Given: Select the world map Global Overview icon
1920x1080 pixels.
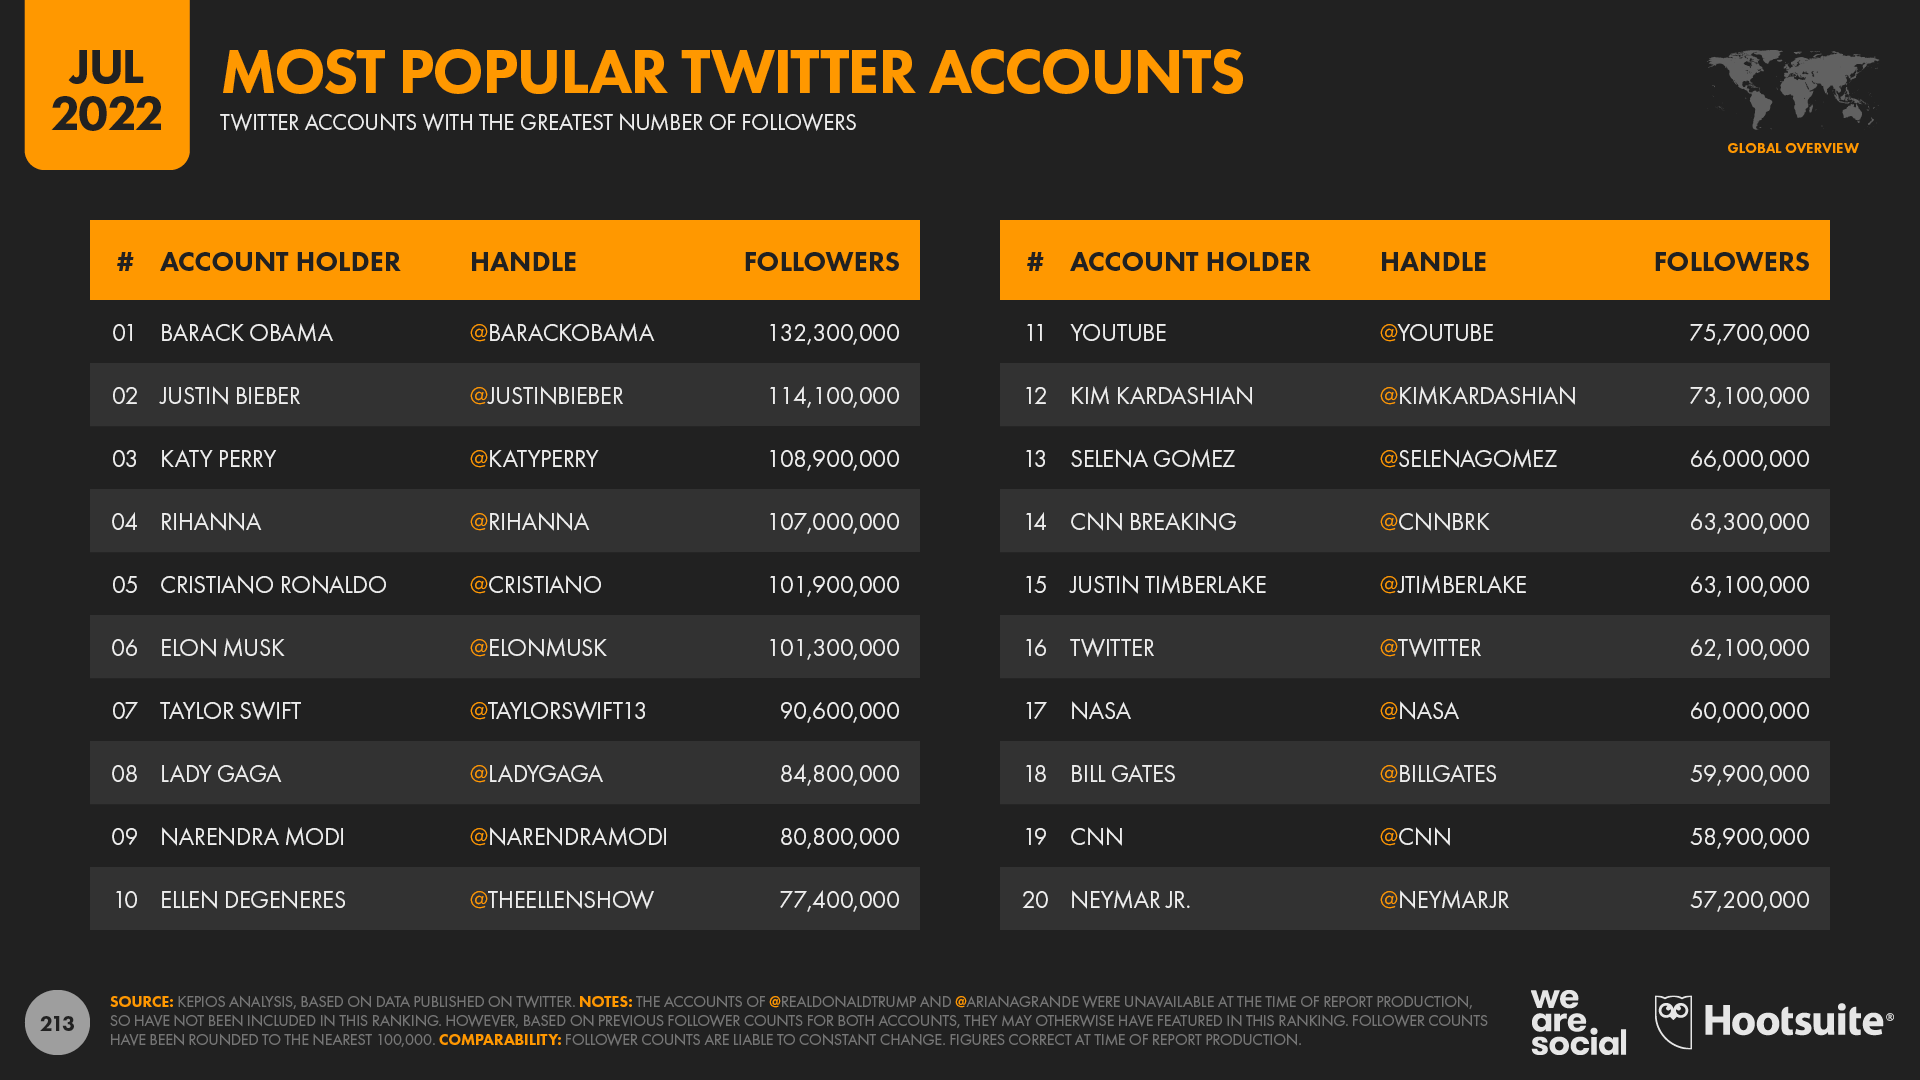Looking at the screenshot, I should click(x=1792, y=90).
